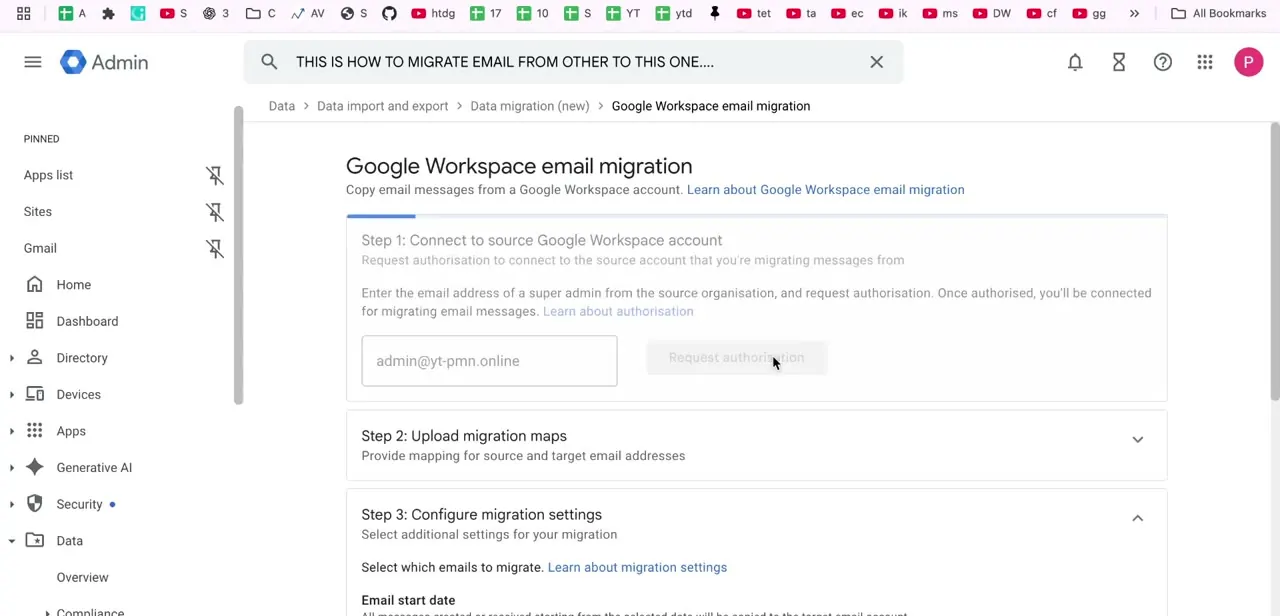
Task: Click the Directory person icon
Action: pos(35,358)
